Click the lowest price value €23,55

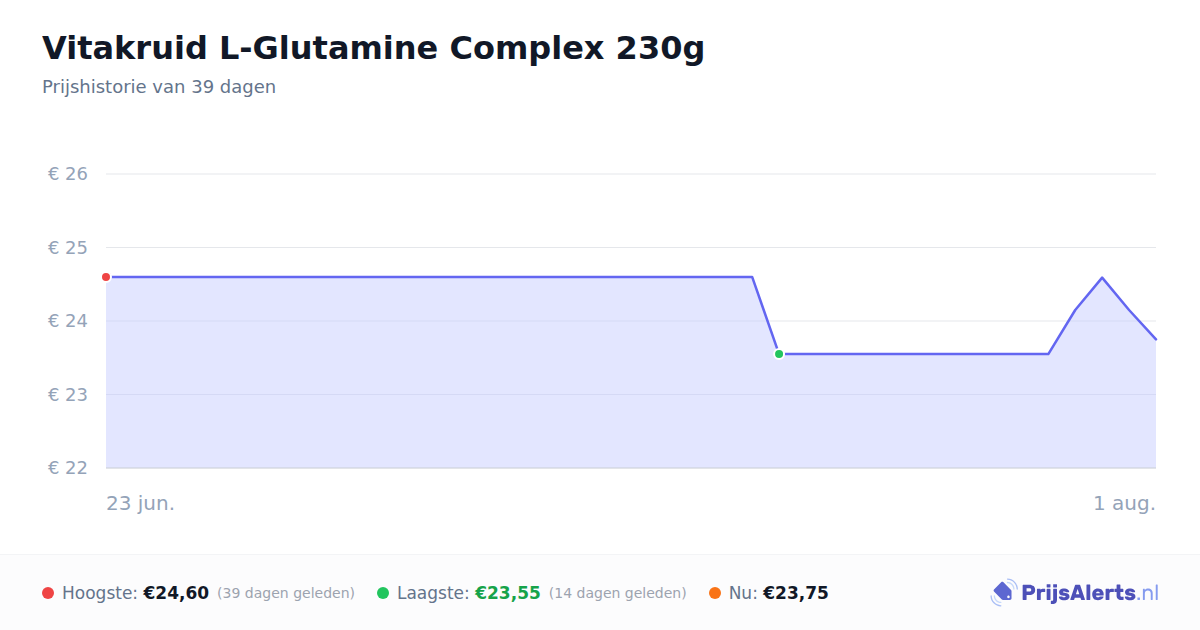508,593
